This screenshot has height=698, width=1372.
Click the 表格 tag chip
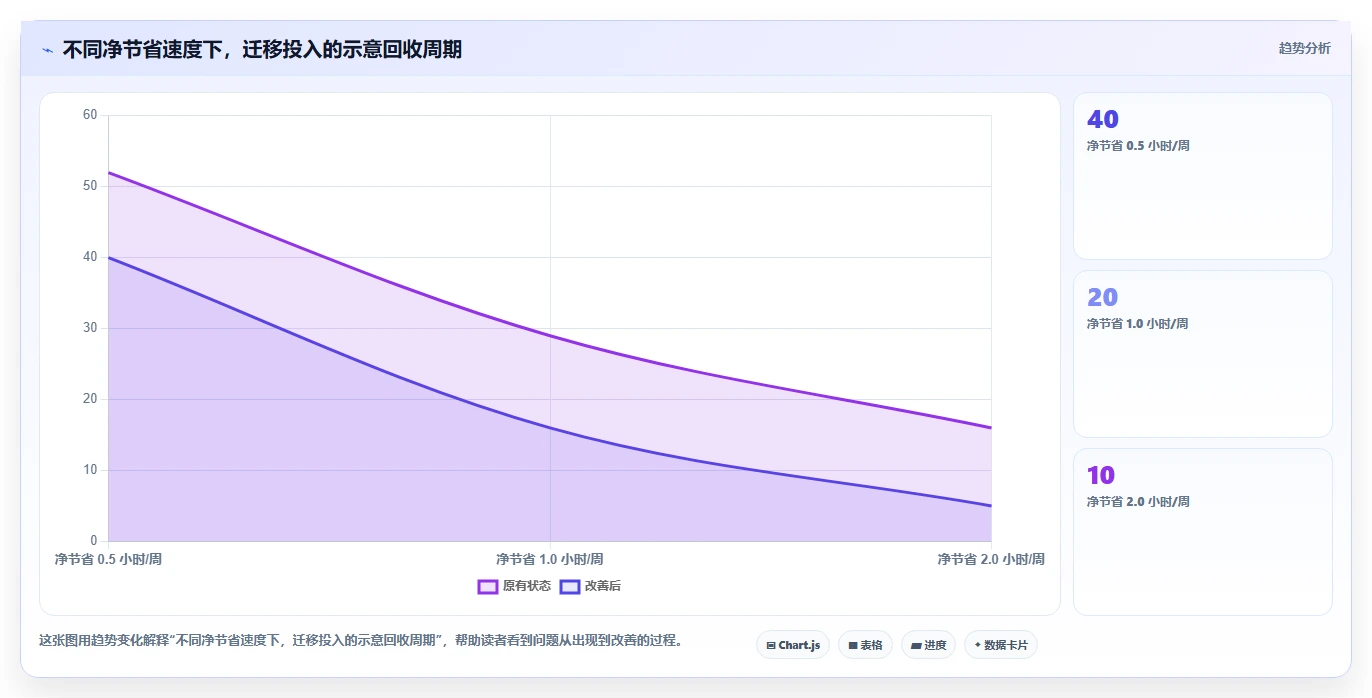[866, 645]
